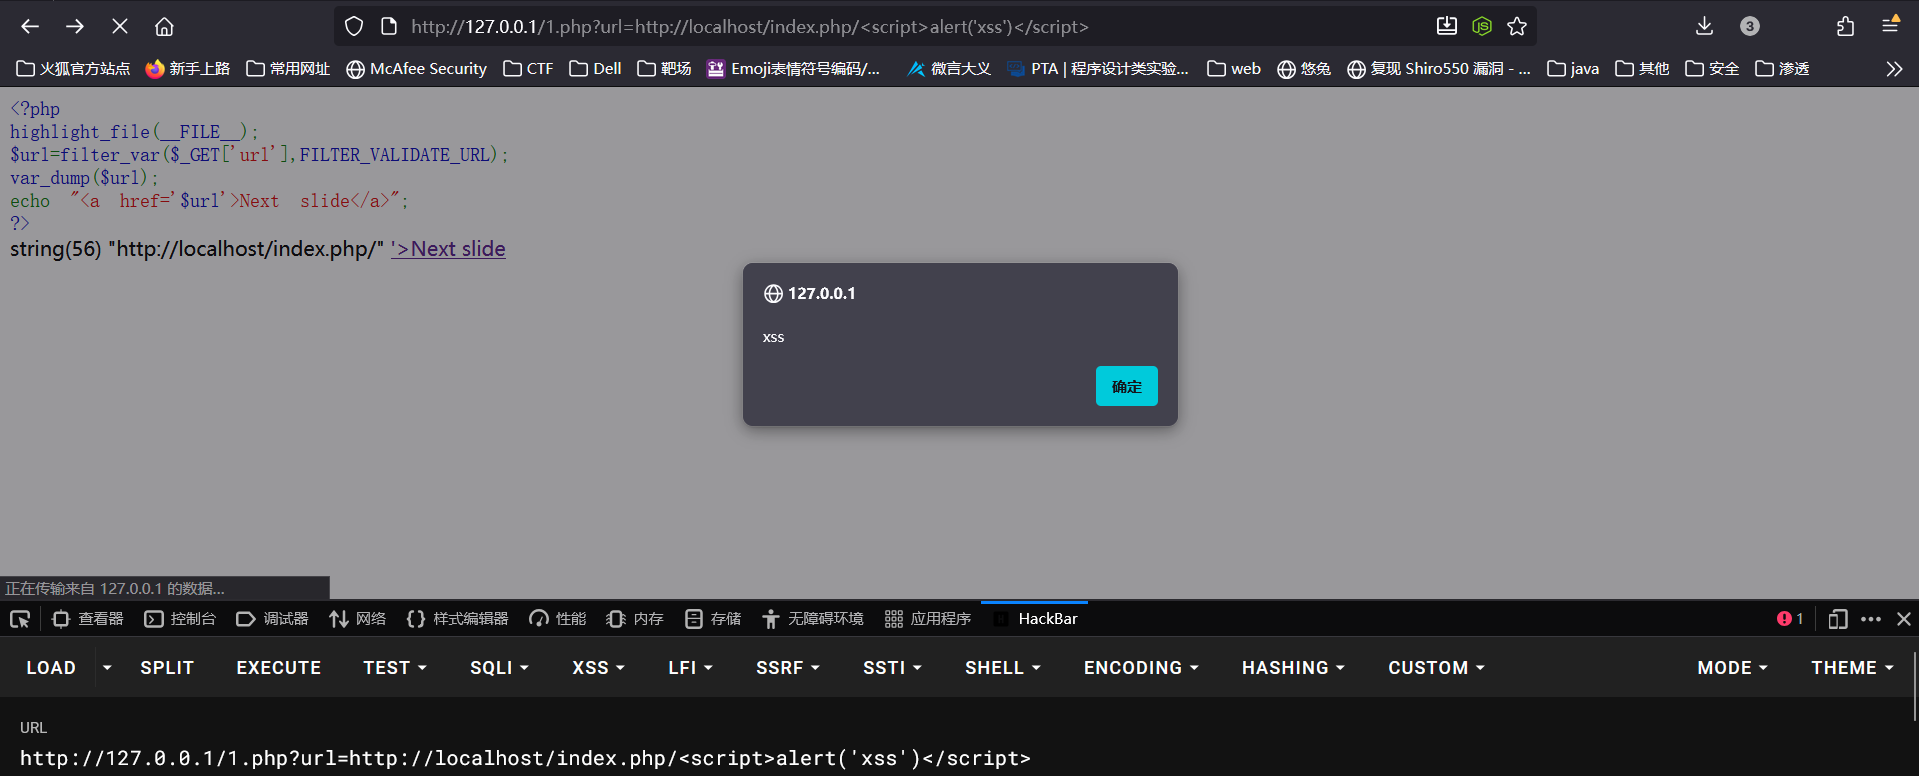This screenshot has width=1919, height=776.
Task: Switch to the 网络 network tab
Action: (358, 619)
